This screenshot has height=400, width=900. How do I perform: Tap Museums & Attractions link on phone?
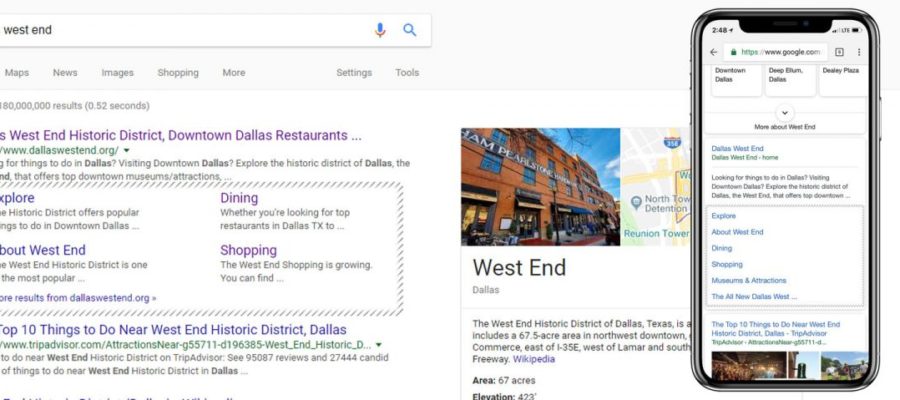[748, 281]
